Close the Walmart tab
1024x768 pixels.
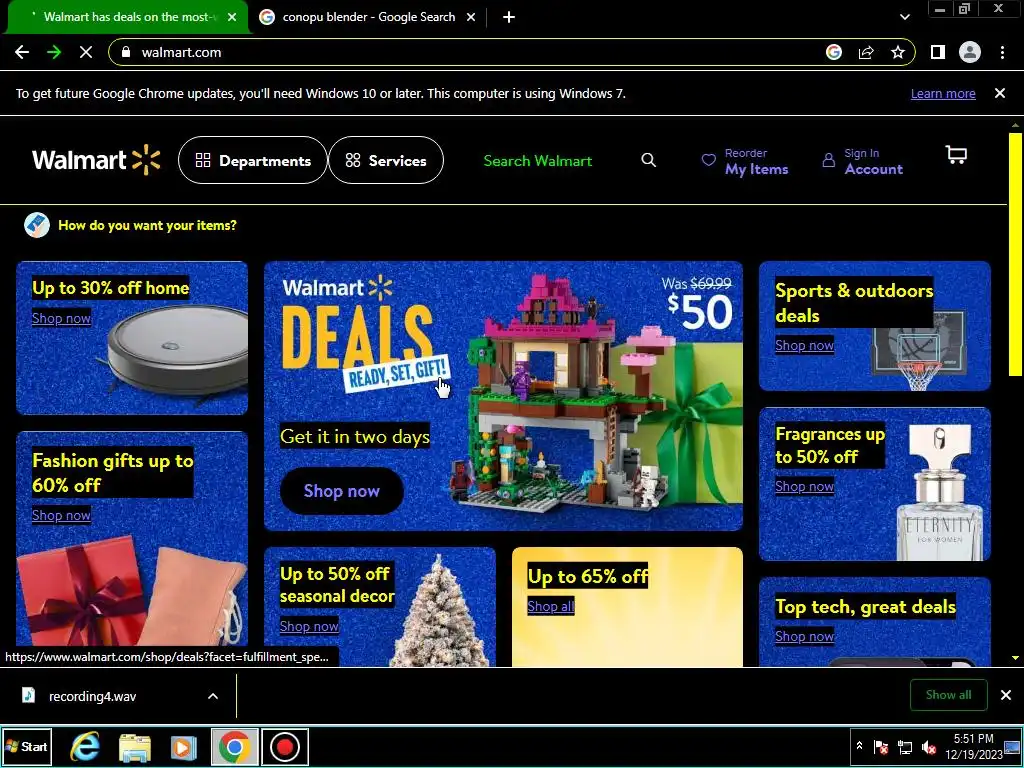tap(232, 17)
